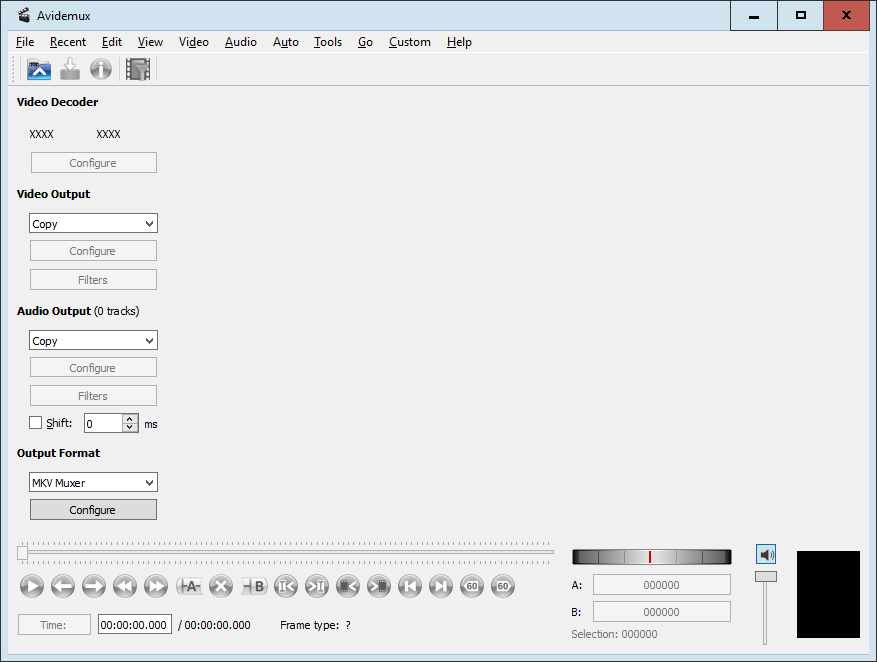Click the Save Video toolbar icon
This screenshot has height=662, width=877.
click(70, 69)
